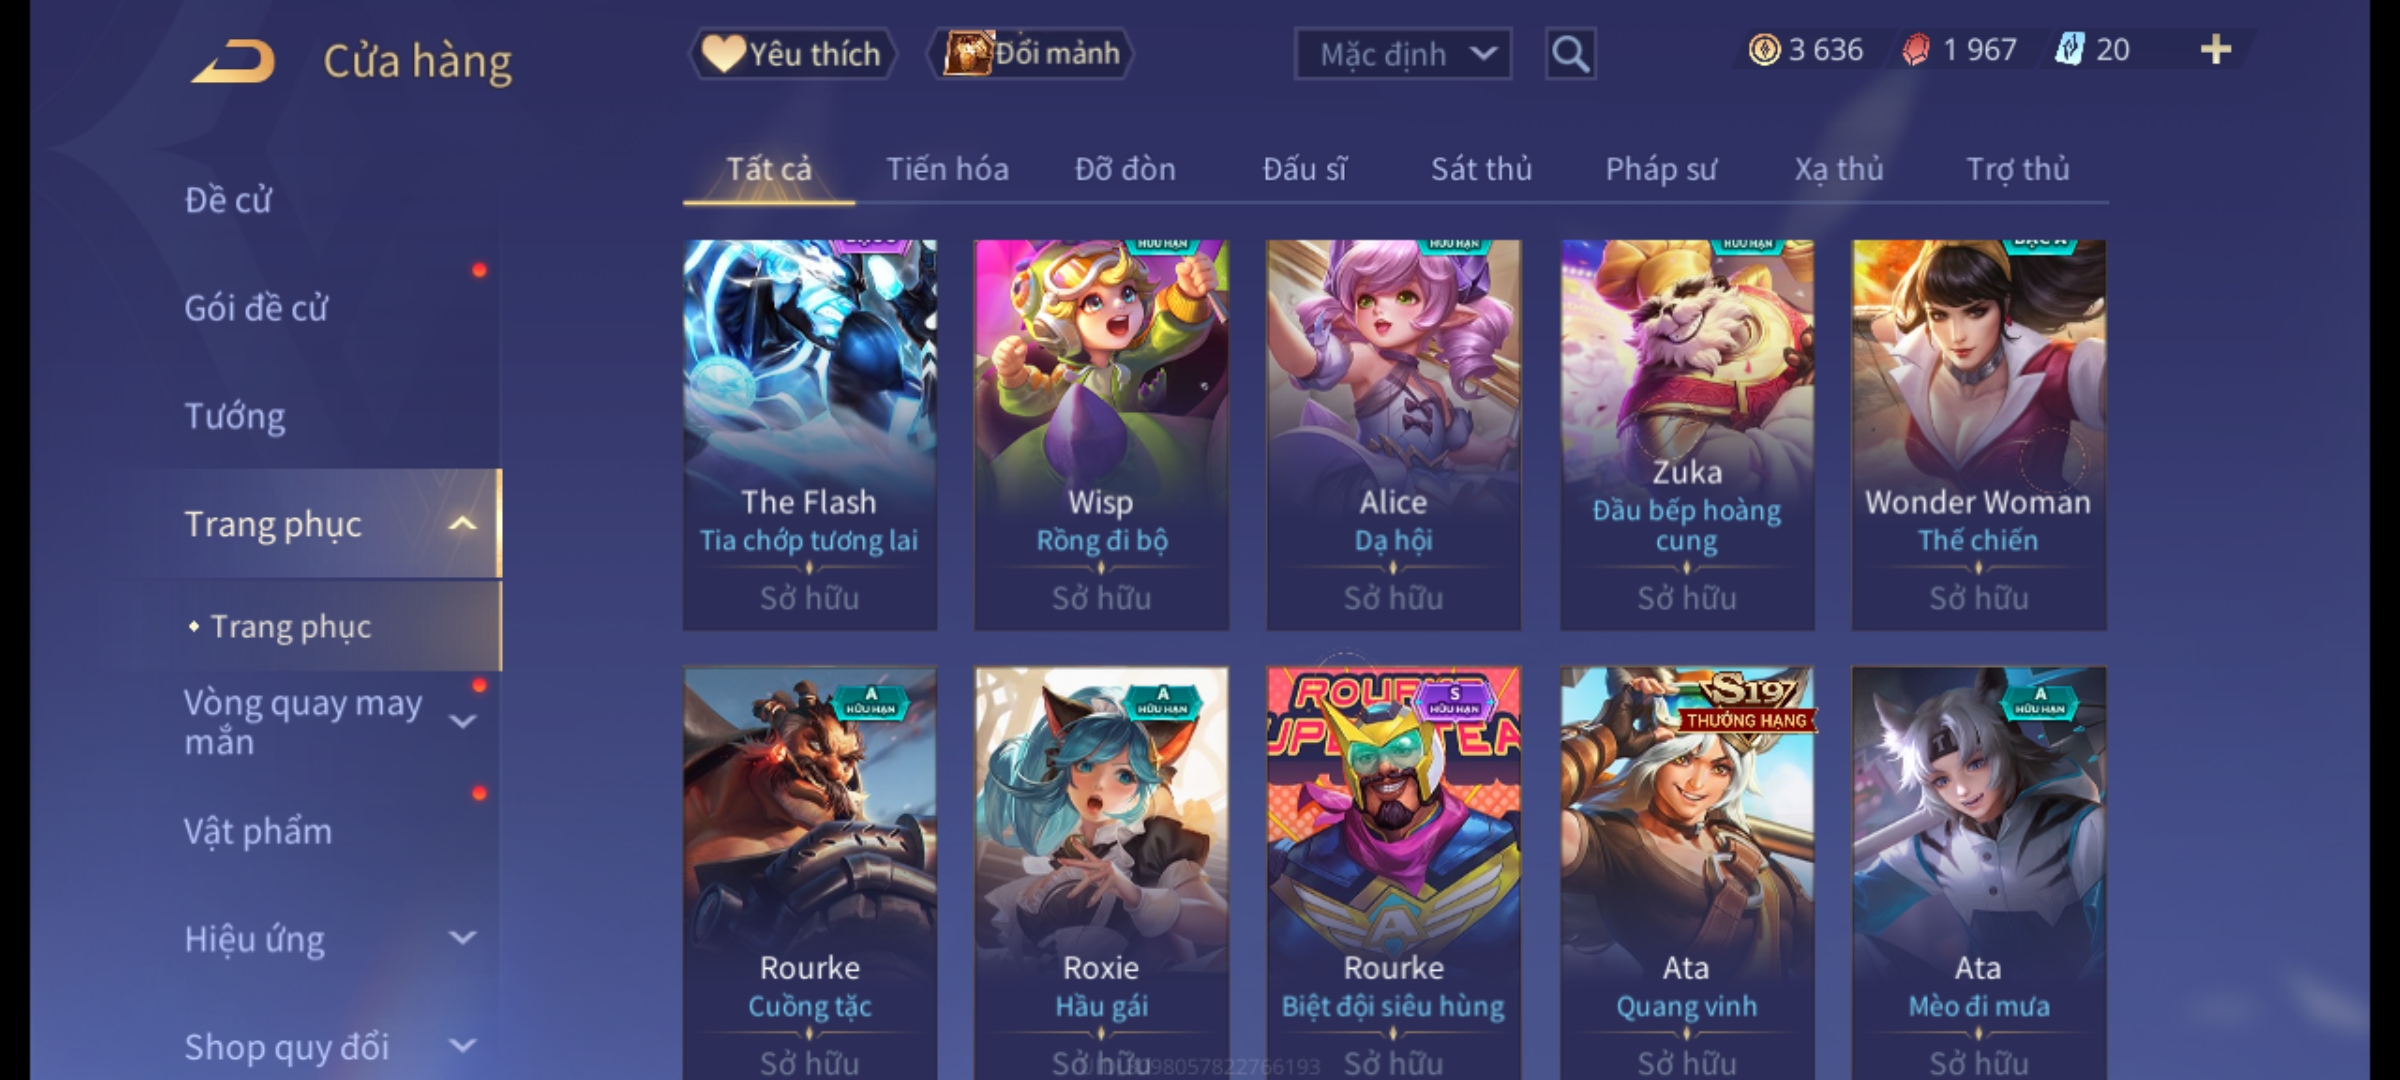The height and width of the screenshot is (1080, 2400).
Task: Collapse the Trang phục sidebar section
Action: coord(462,523)
